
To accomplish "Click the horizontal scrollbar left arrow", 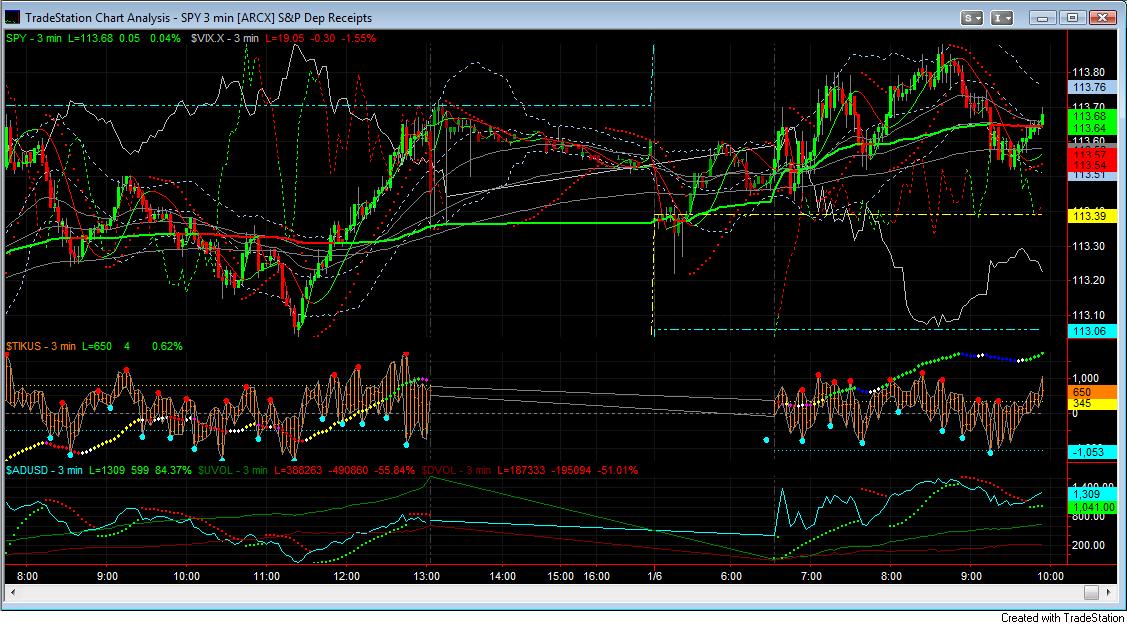I will pos(12,592).
